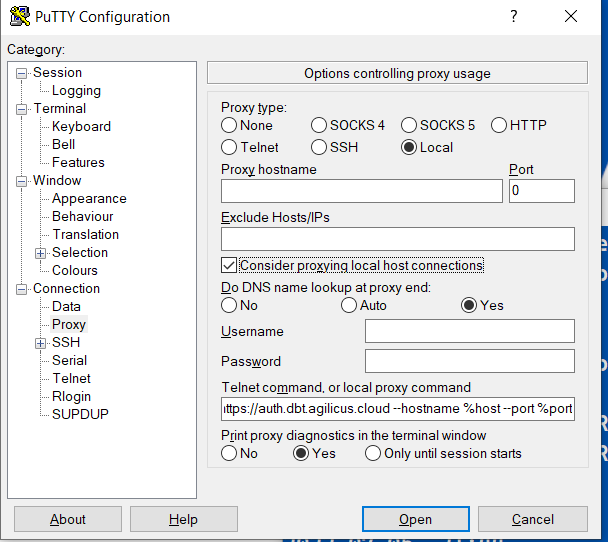This screenshot has width=608, height=542.
Task: Open the Translation category
Action: coord(85,235)
